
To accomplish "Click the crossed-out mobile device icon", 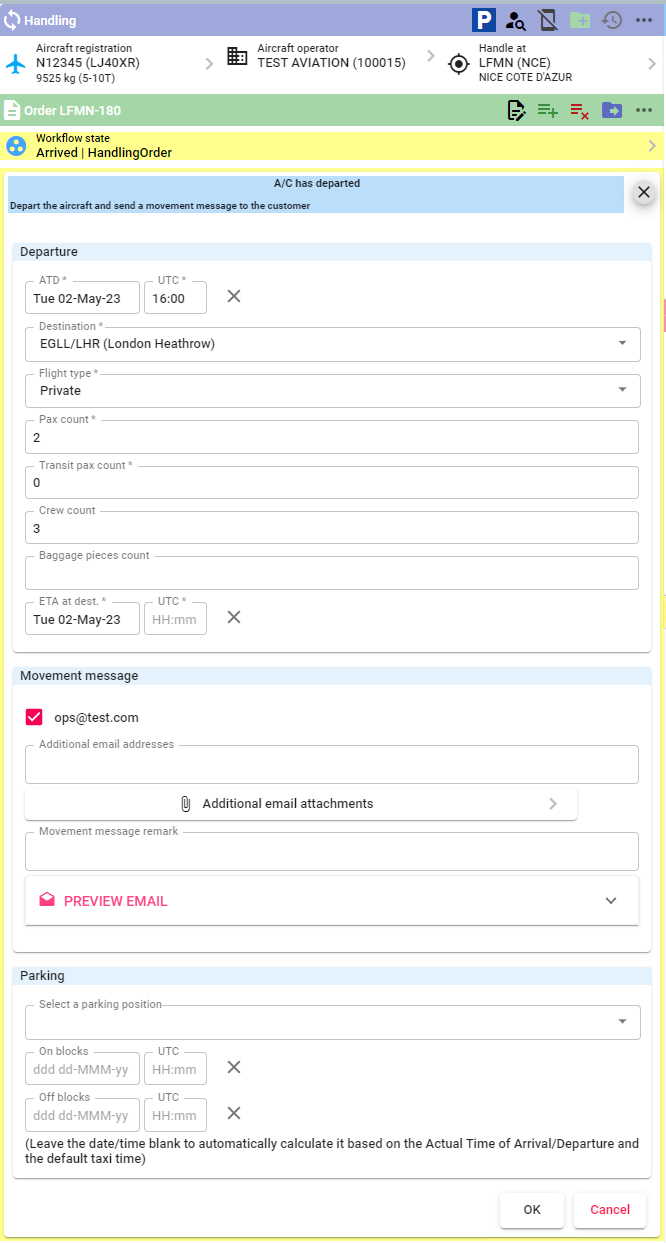I will click(547, 20).
